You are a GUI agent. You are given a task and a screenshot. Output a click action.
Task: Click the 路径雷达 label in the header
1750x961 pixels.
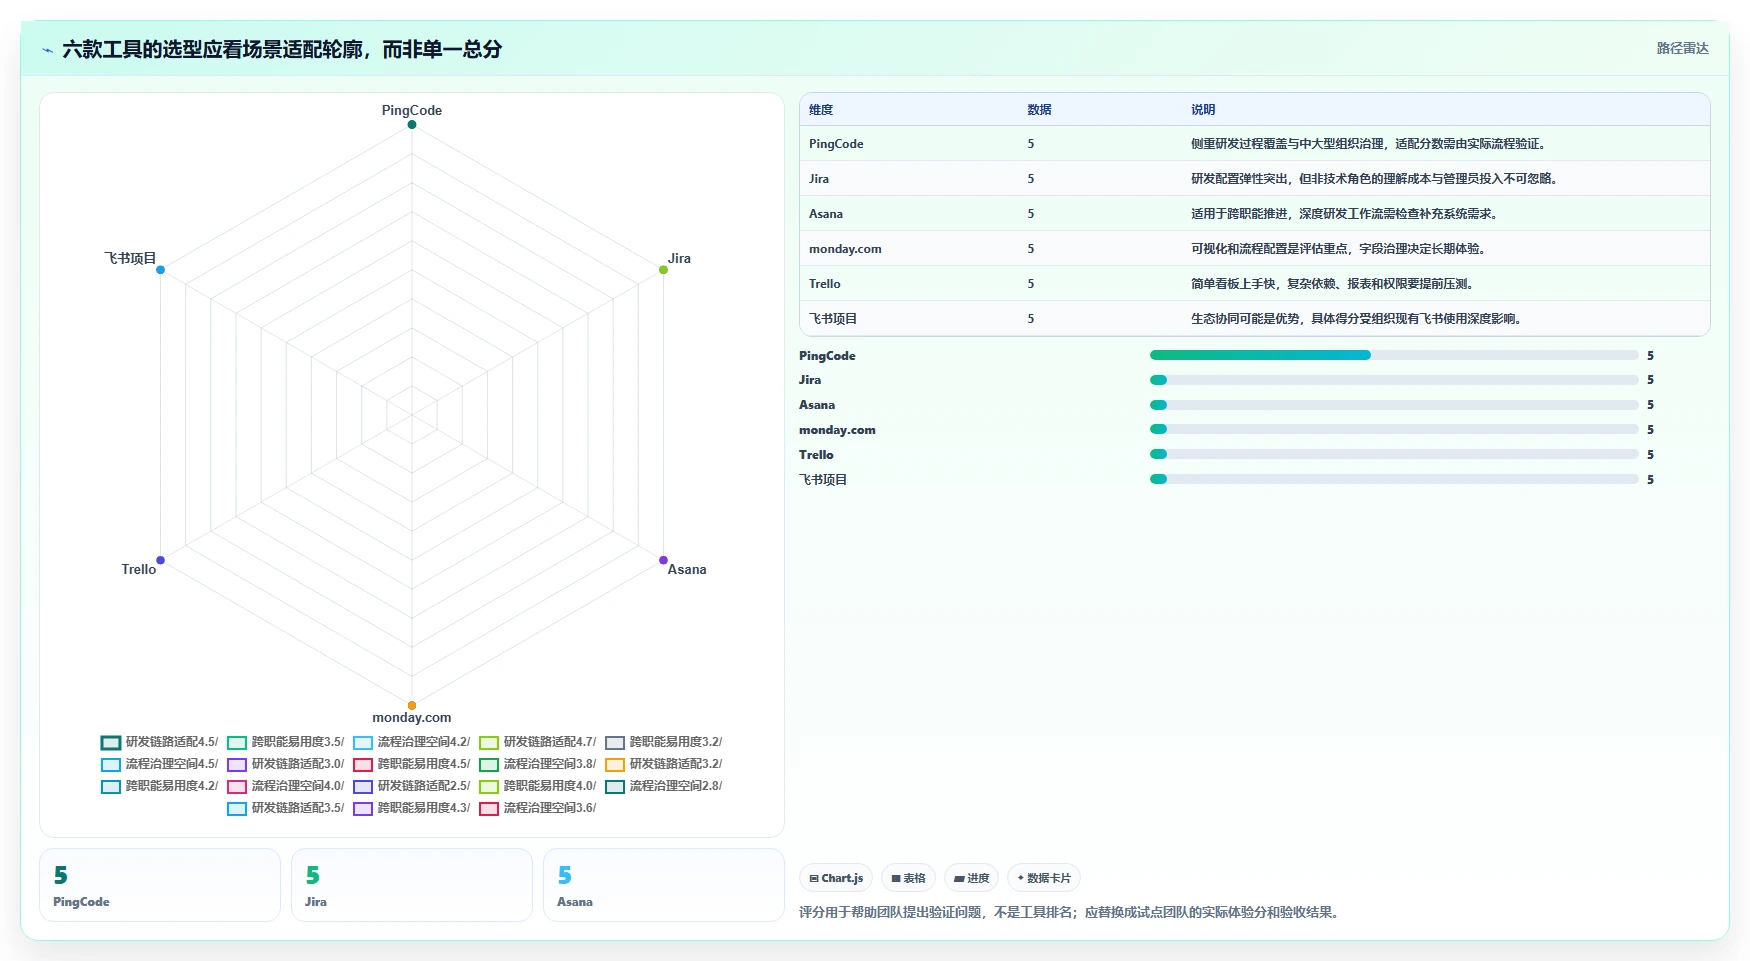pos(1682,48)
